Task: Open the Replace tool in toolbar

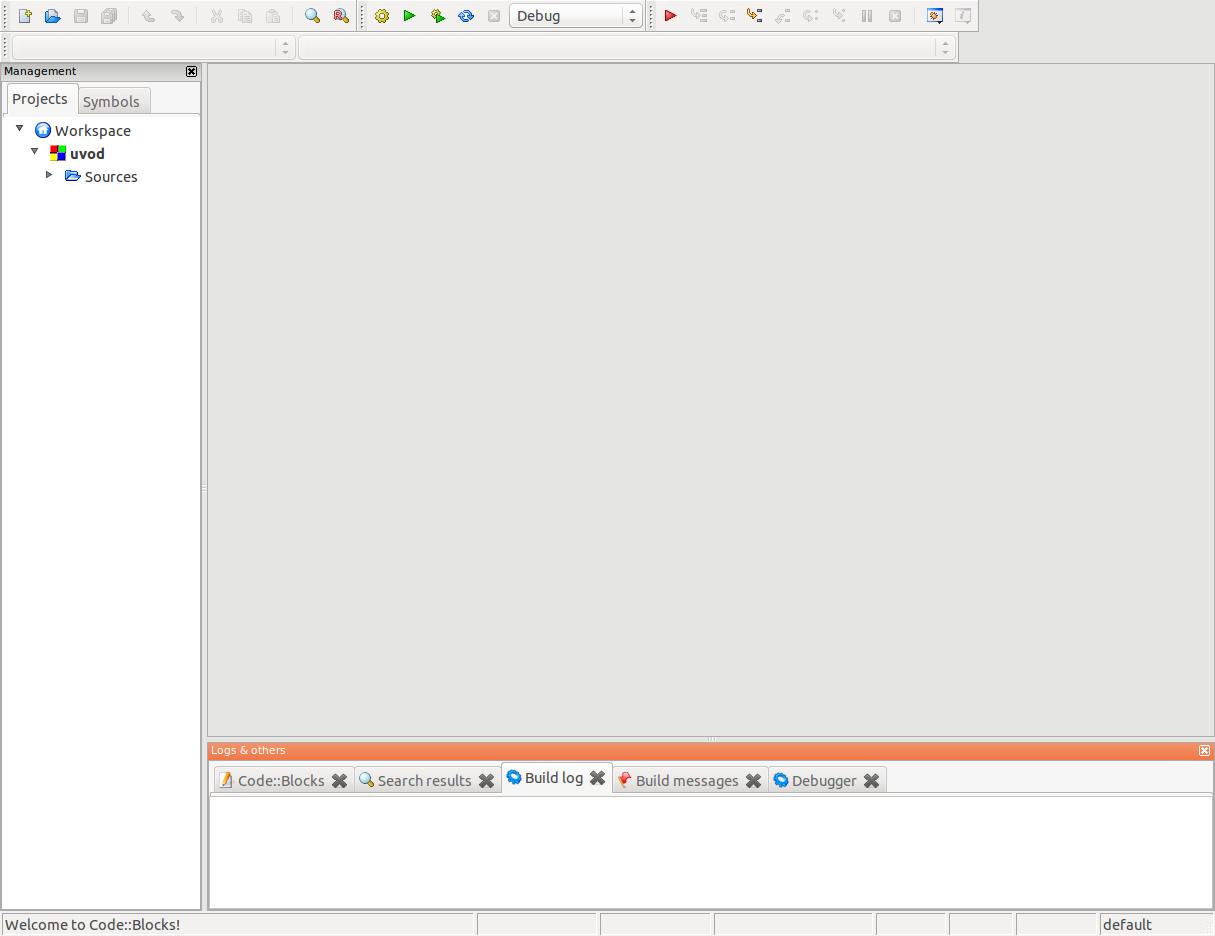Action: pos(340,16)
